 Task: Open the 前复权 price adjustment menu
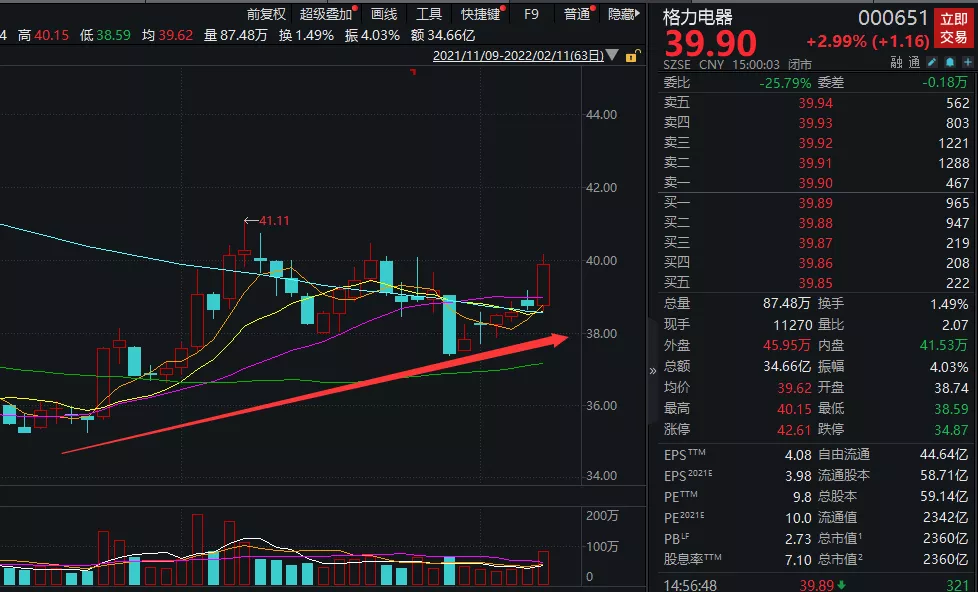pyautogui.click(x=266, y=14)
